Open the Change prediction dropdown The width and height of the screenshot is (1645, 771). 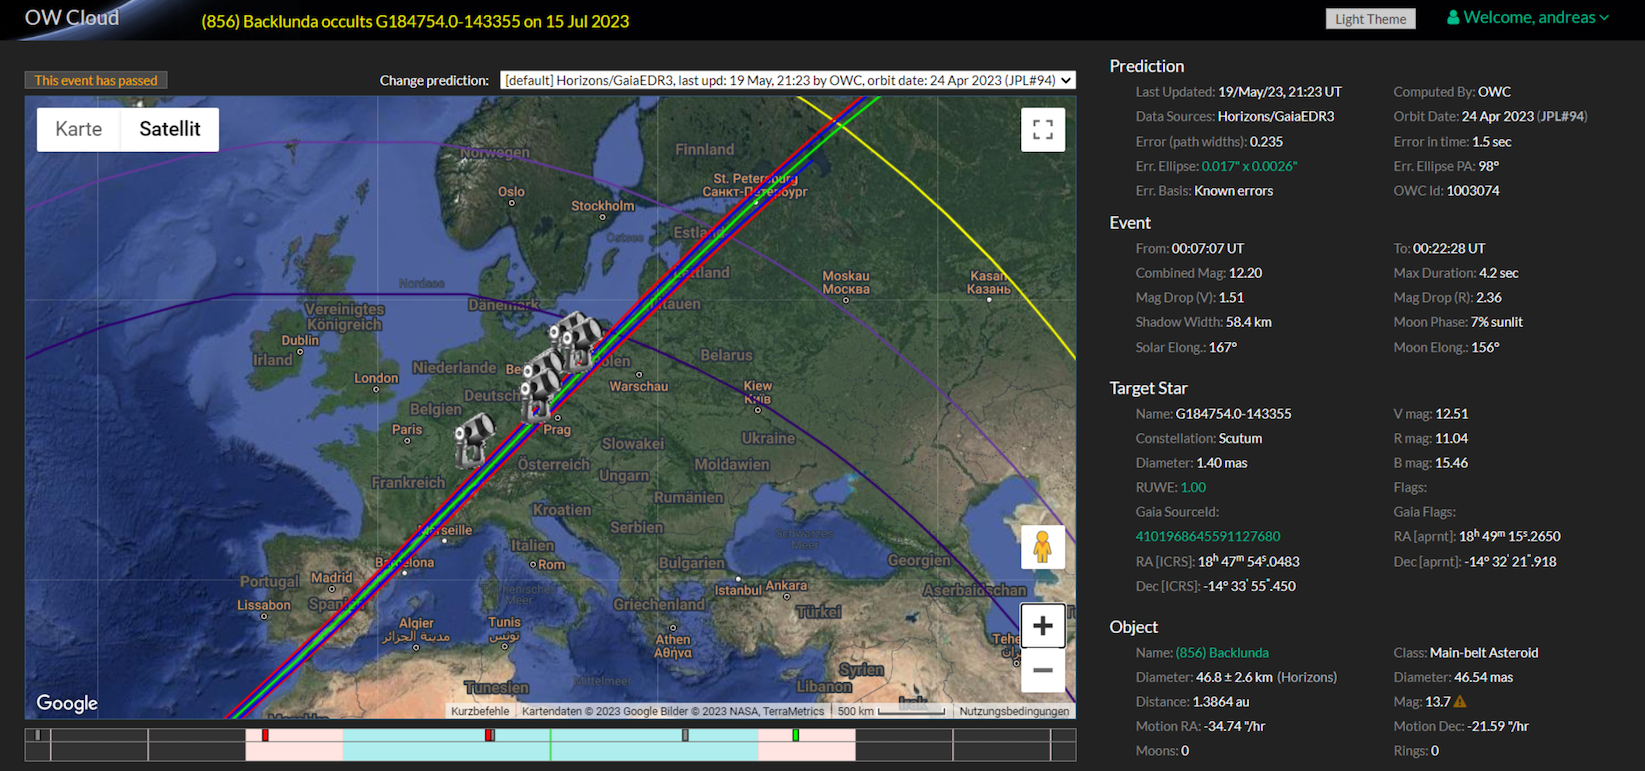[787, 80]
